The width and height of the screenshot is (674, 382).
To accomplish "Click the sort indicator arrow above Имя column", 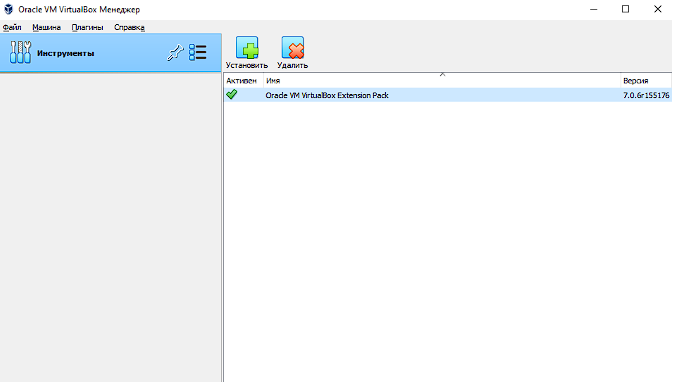I will (x=442, y=74).
